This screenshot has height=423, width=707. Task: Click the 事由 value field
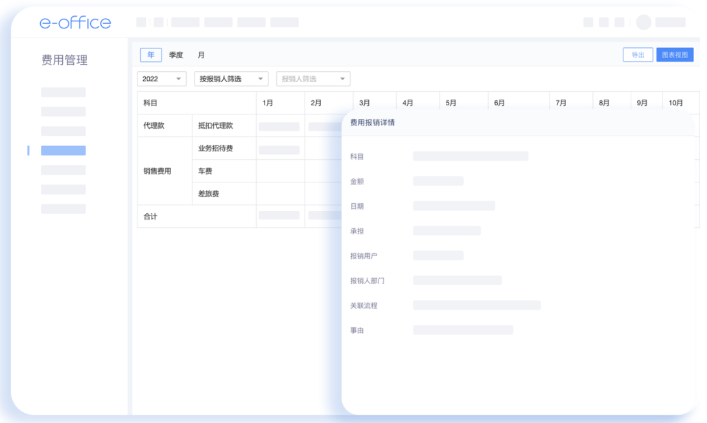[463, 330]
